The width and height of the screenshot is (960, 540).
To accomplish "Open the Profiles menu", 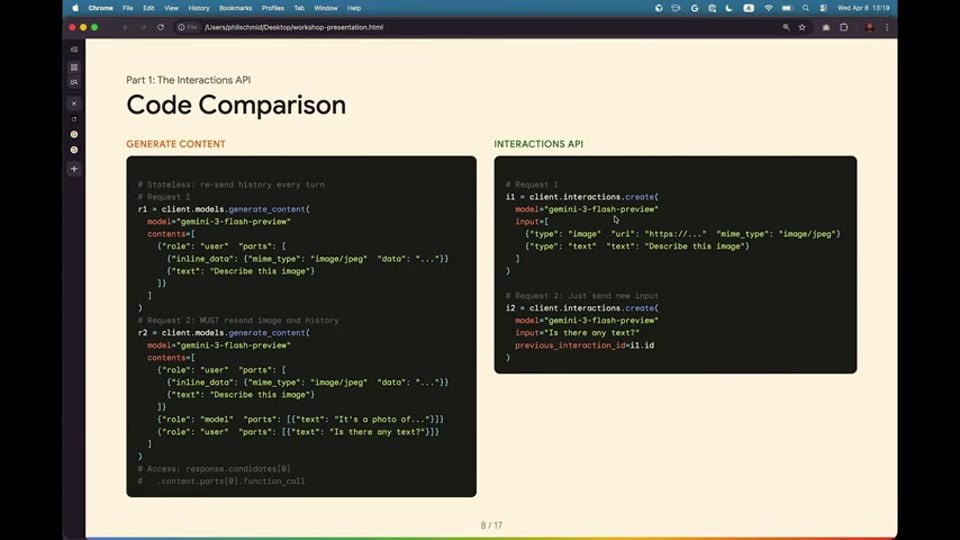I will [272, 8].
